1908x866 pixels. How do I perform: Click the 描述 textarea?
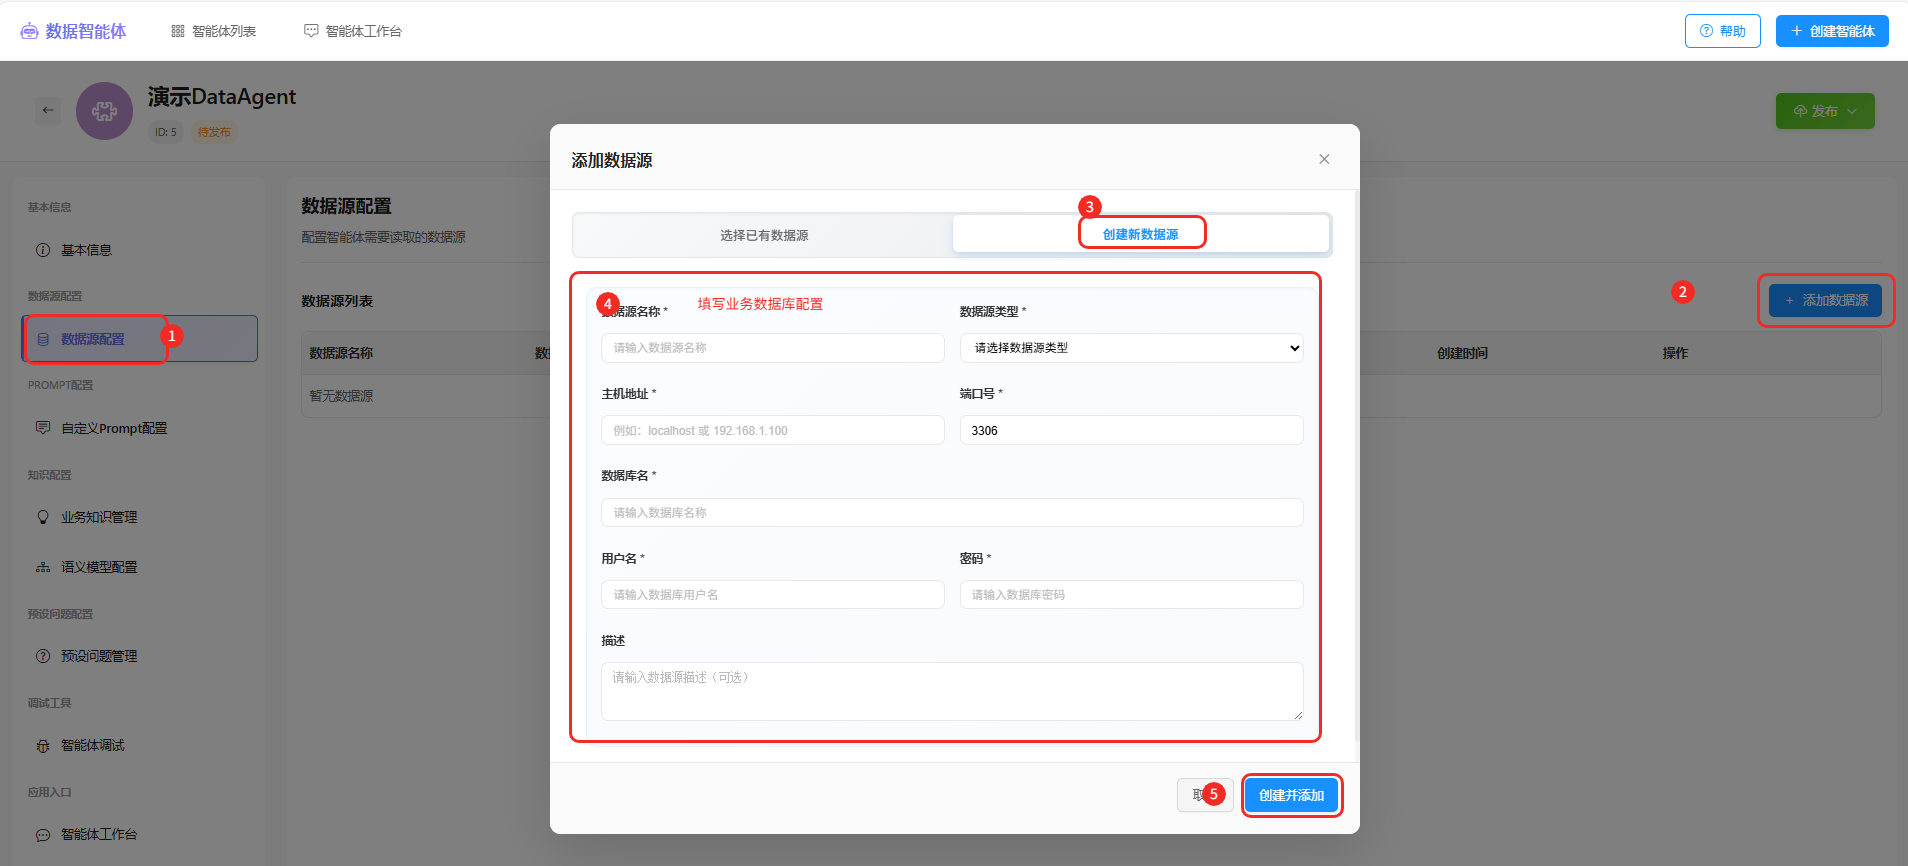(952, 691)
